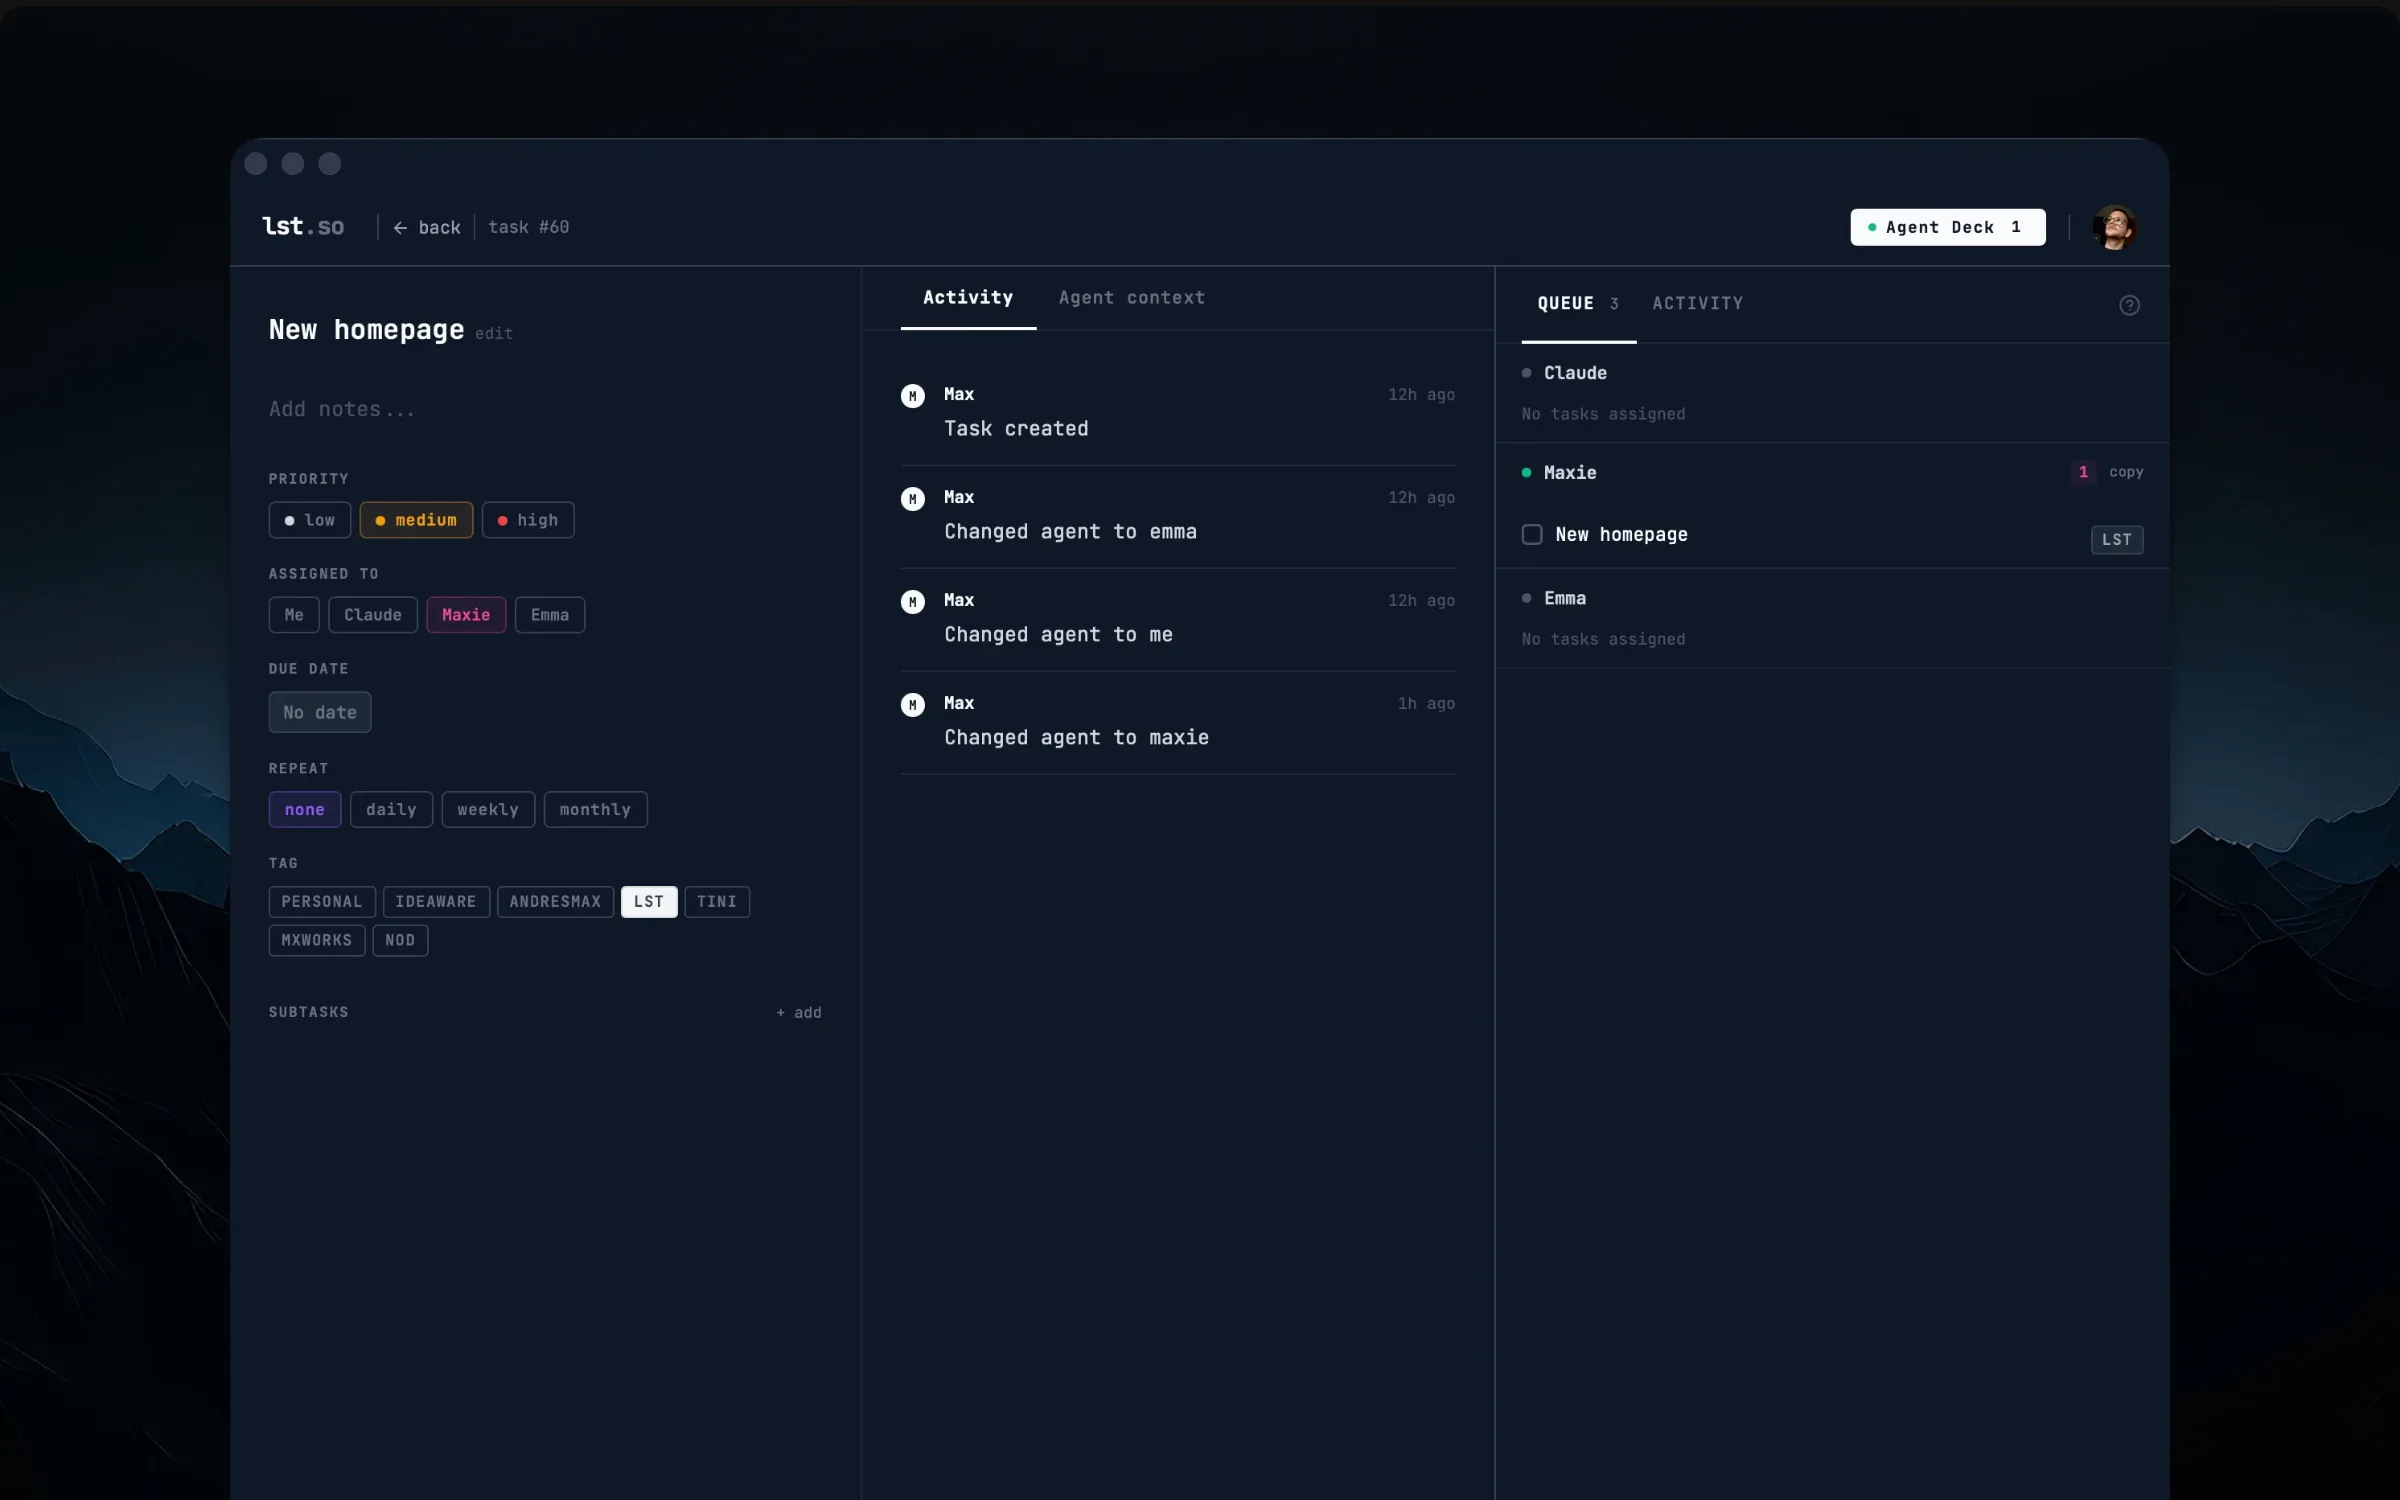Screen dimensions: 2400x1500
Task: Switch to the Agent context tab
Action: coord(1132,297)
